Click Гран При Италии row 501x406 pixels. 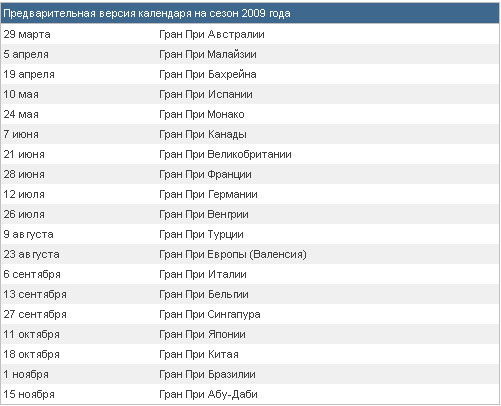coord(250,274)
